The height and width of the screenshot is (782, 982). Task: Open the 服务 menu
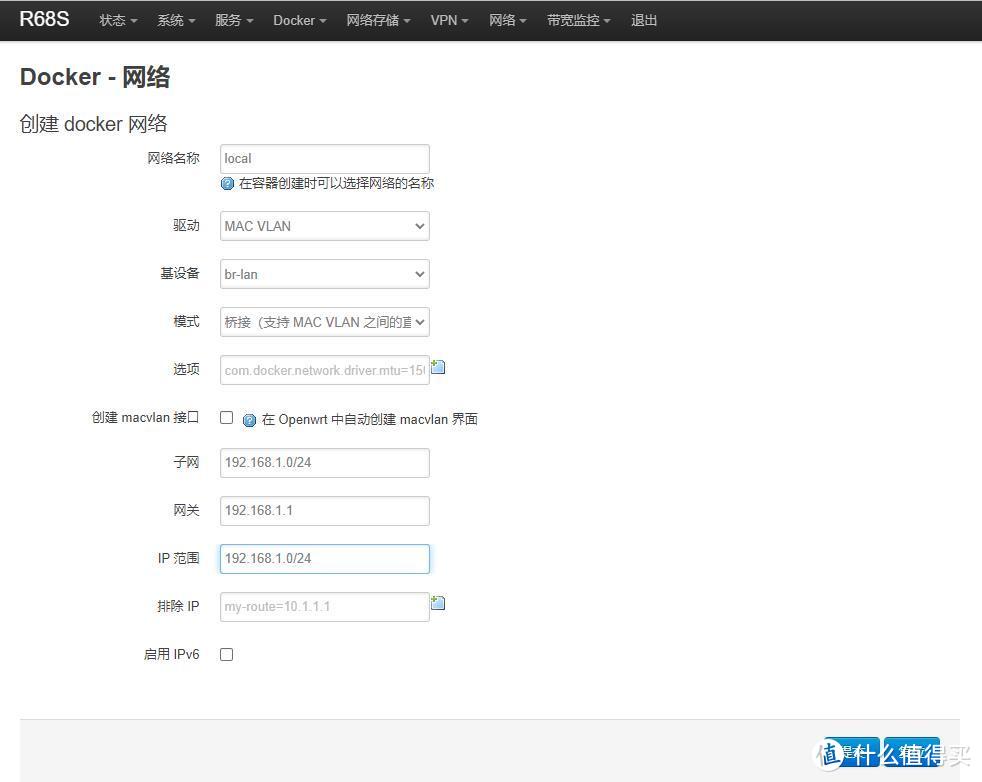pyautogui.click(x=234, y=21)
